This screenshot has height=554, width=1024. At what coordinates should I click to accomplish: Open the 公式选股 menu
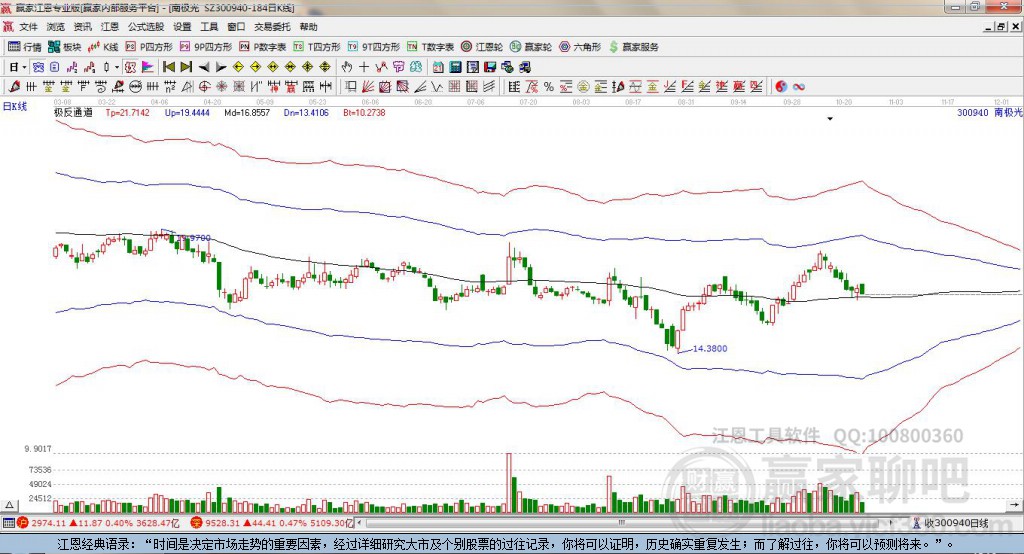146,27
